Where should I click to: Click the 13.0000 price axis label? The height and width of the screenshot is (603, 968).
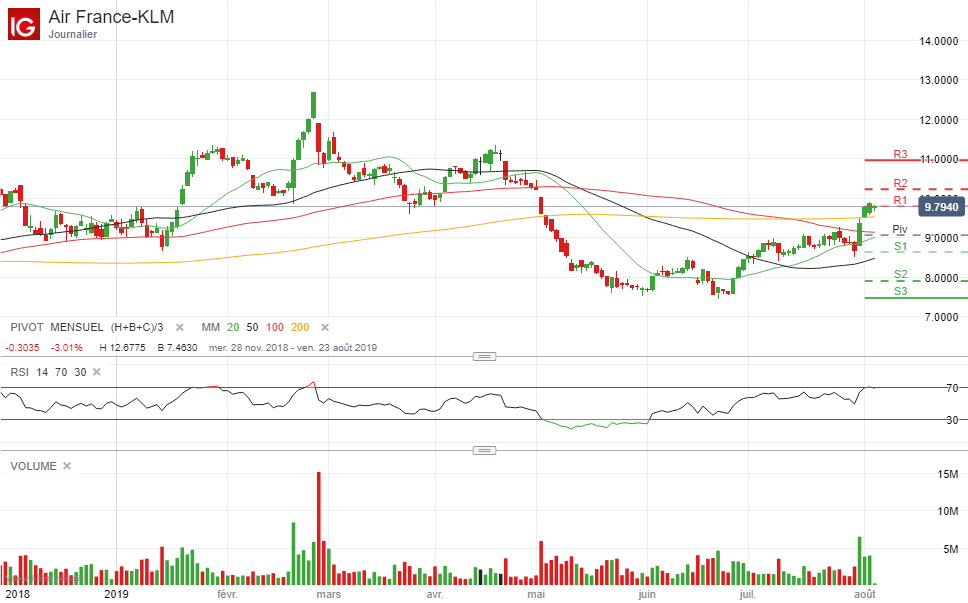tap(938, 80)
